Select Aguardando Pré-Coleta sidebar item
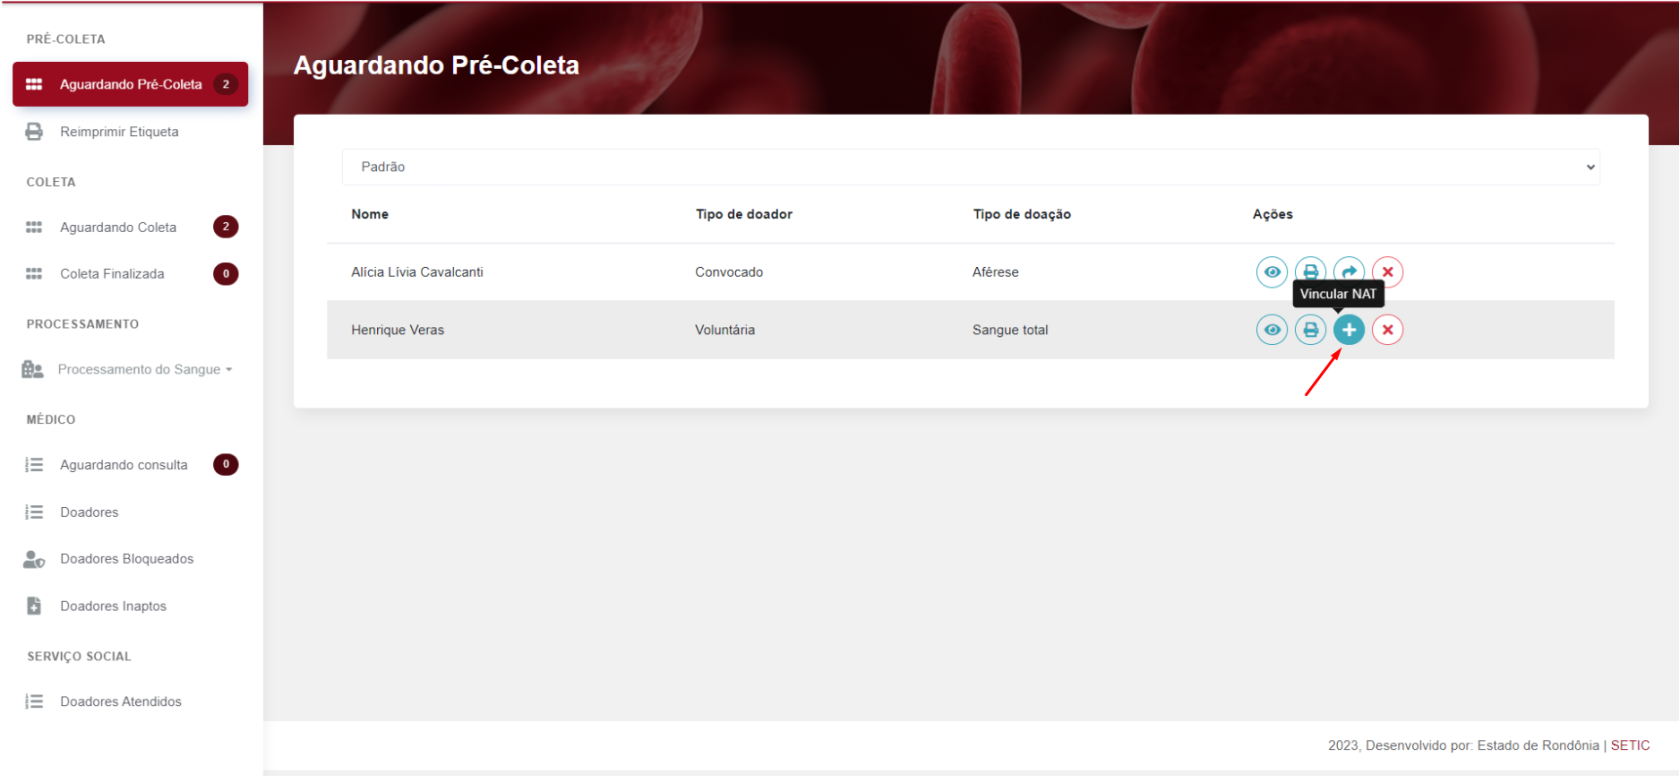This screenshot has height=783, width=1680. point(130,84)
